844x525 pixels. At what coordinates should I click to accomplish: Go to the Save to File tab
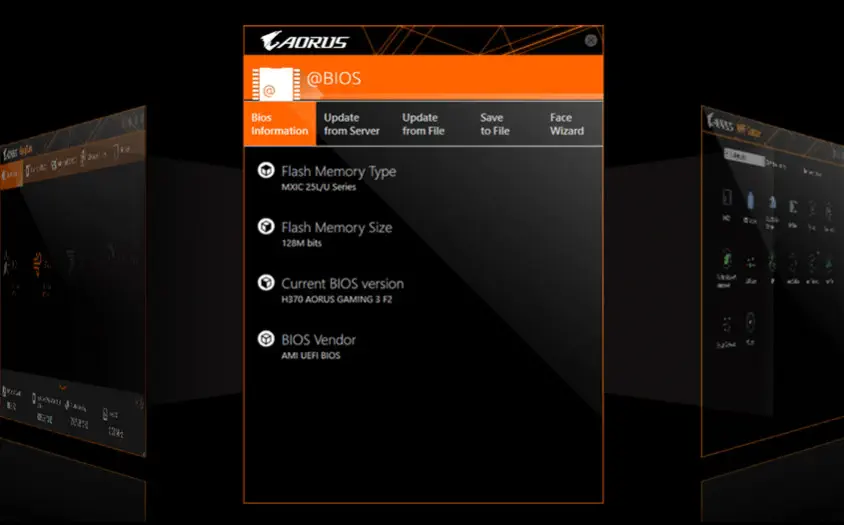click(x=494, y=124)
